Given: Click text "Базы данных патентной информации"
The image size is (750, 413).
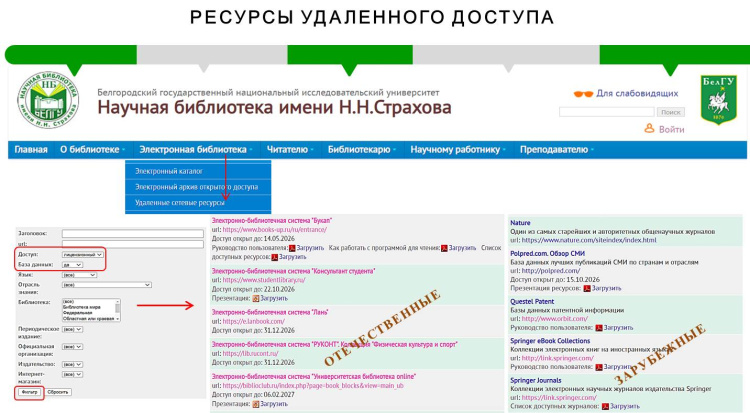Looking at the screenshot, I should tap(567, 310).
